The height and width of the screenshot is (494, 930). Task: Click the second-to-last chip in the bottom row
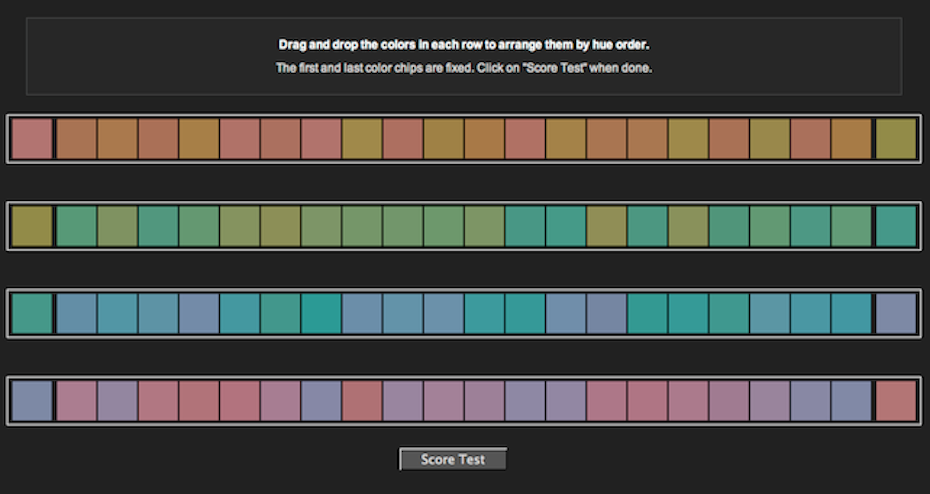tap(851, 400)
